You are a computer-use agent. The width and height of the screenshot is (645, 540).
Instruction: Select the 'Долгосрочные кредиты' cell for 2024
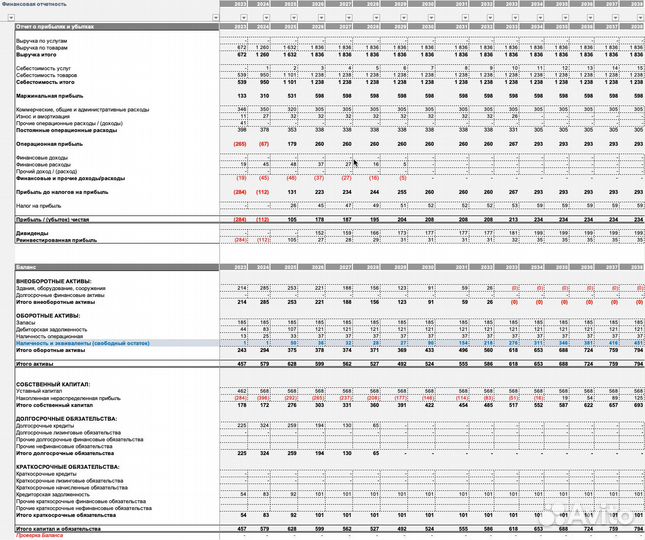(x=262, y=425)
